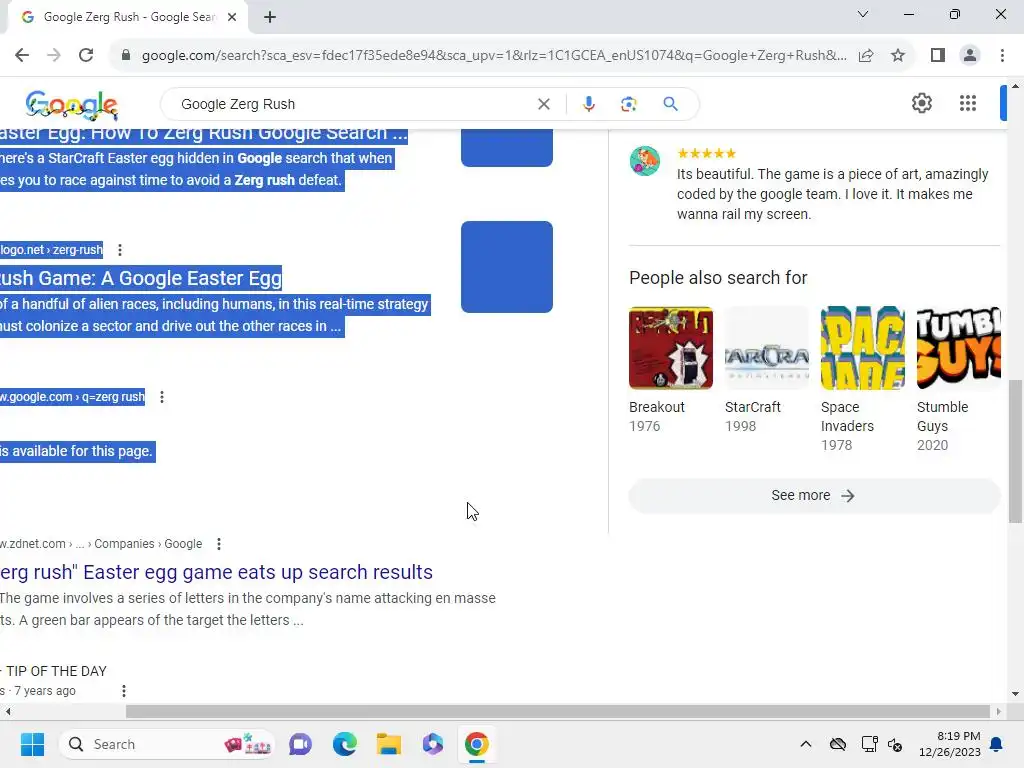
Task: Start voice search with microphone
Action: point(588,104)
